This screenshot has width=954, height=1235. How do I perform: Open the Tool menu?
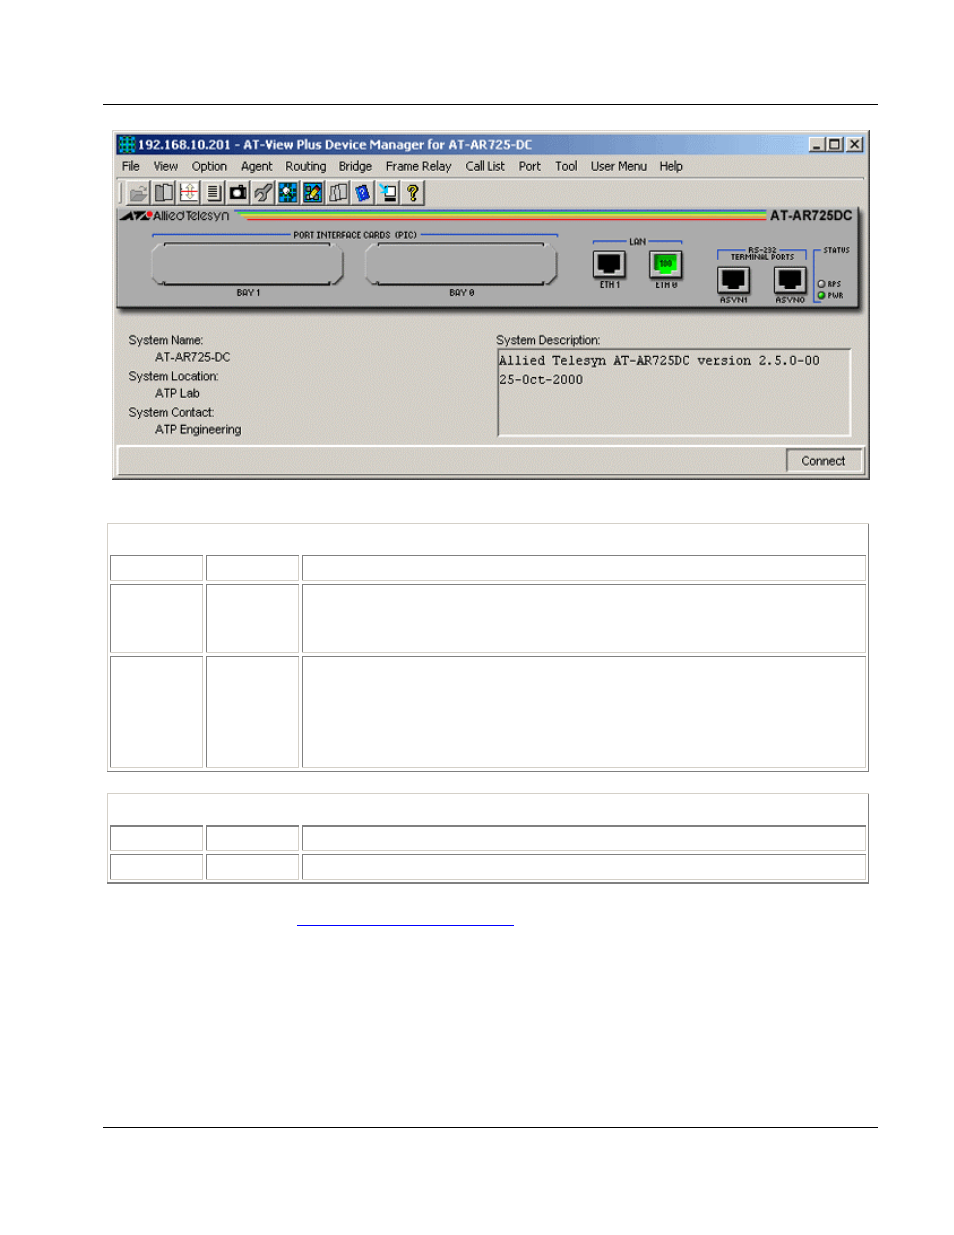pos(566,166)
